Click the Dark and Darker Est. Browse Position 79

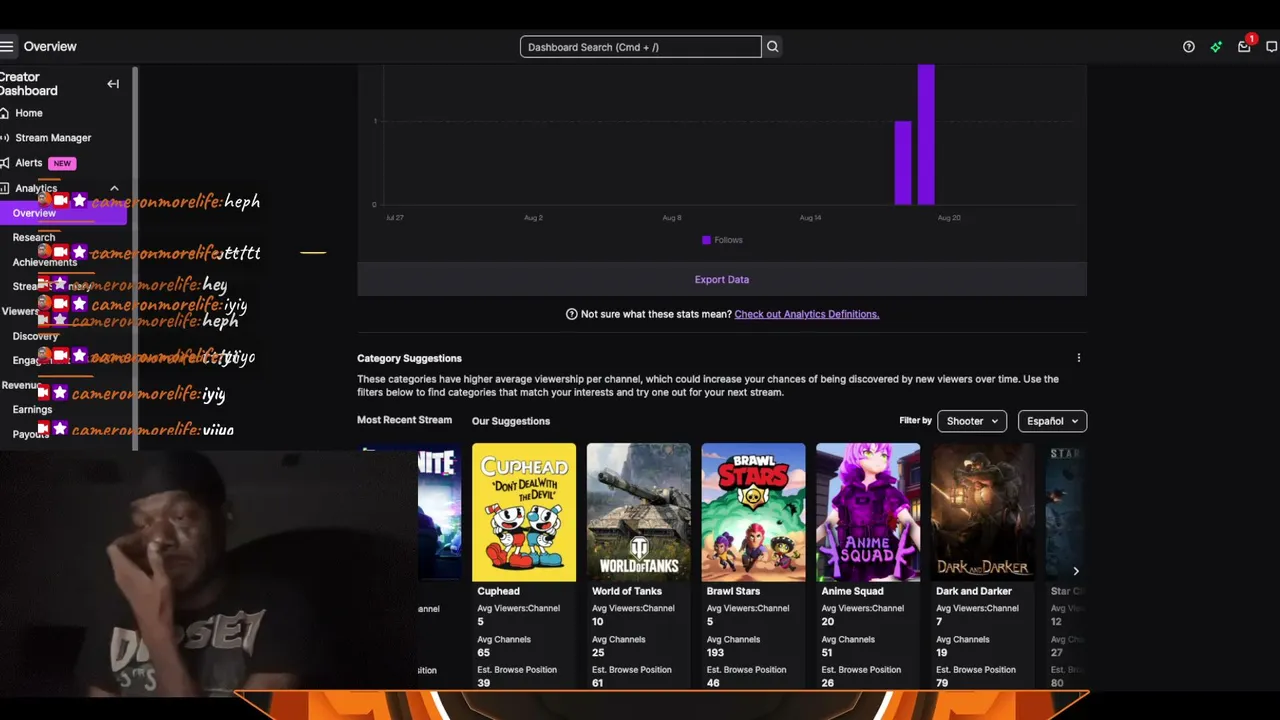(942, 683)
